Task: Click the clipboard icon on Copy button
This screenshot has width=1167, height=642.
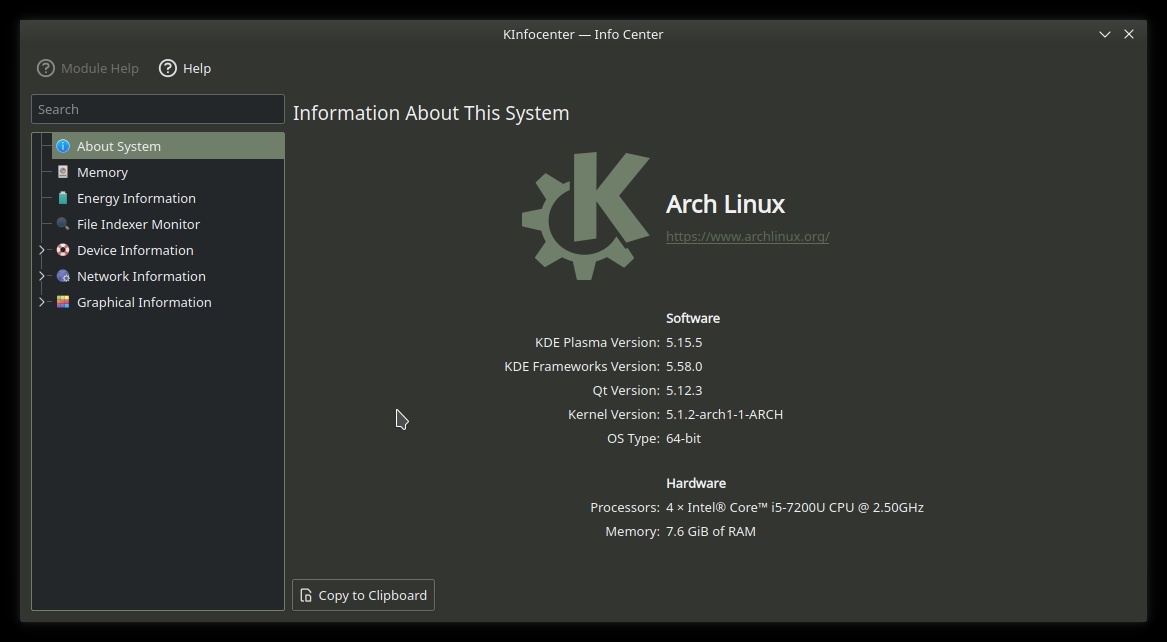Action: [x=306, y=595]
